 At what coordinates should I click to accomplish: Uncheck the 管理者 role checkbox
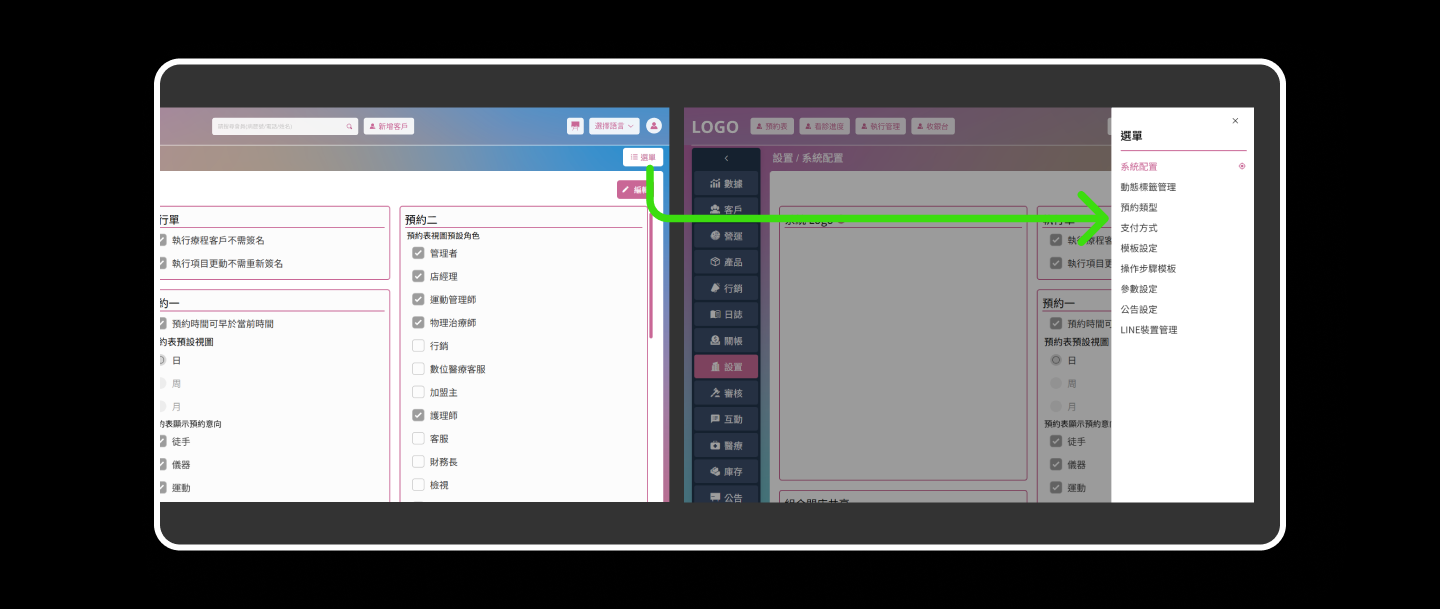coord(418,253)
